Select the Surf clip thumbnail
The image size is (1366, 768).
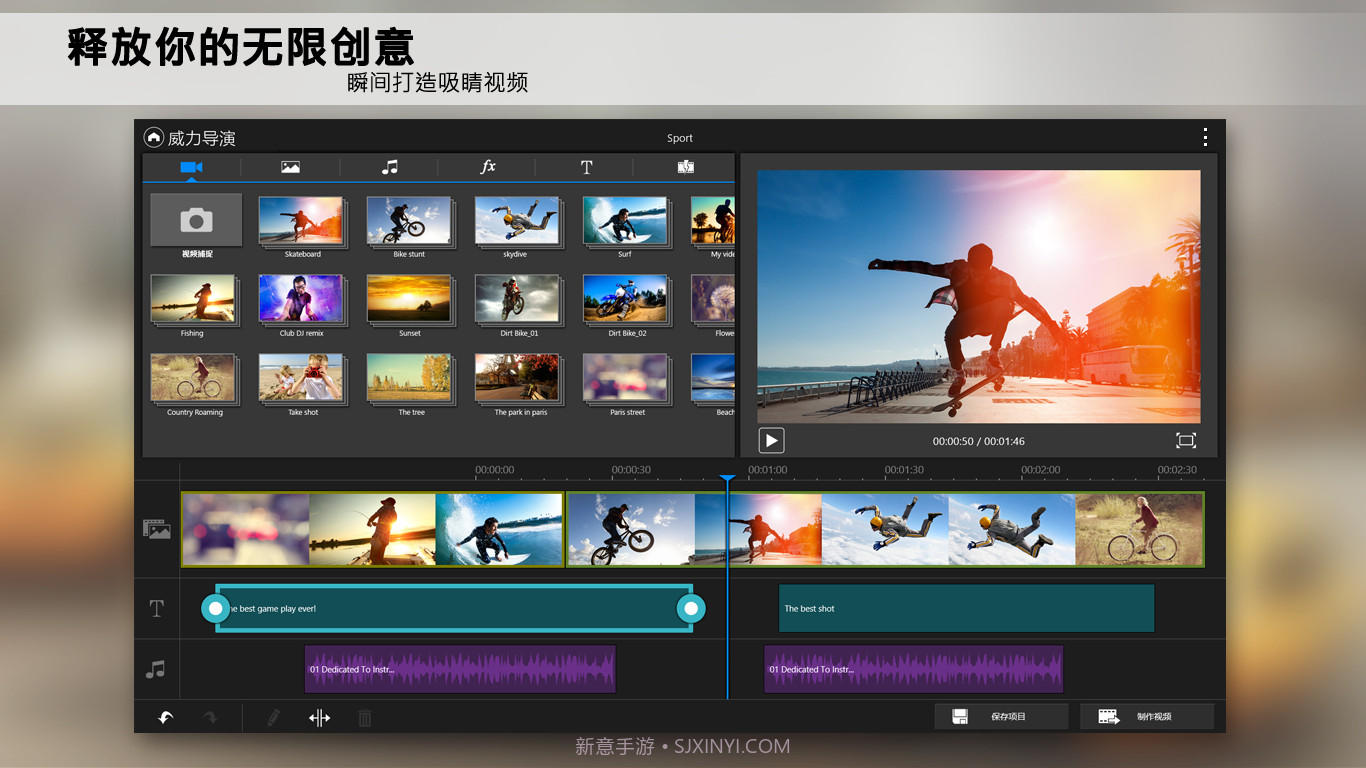pos(626,220)
